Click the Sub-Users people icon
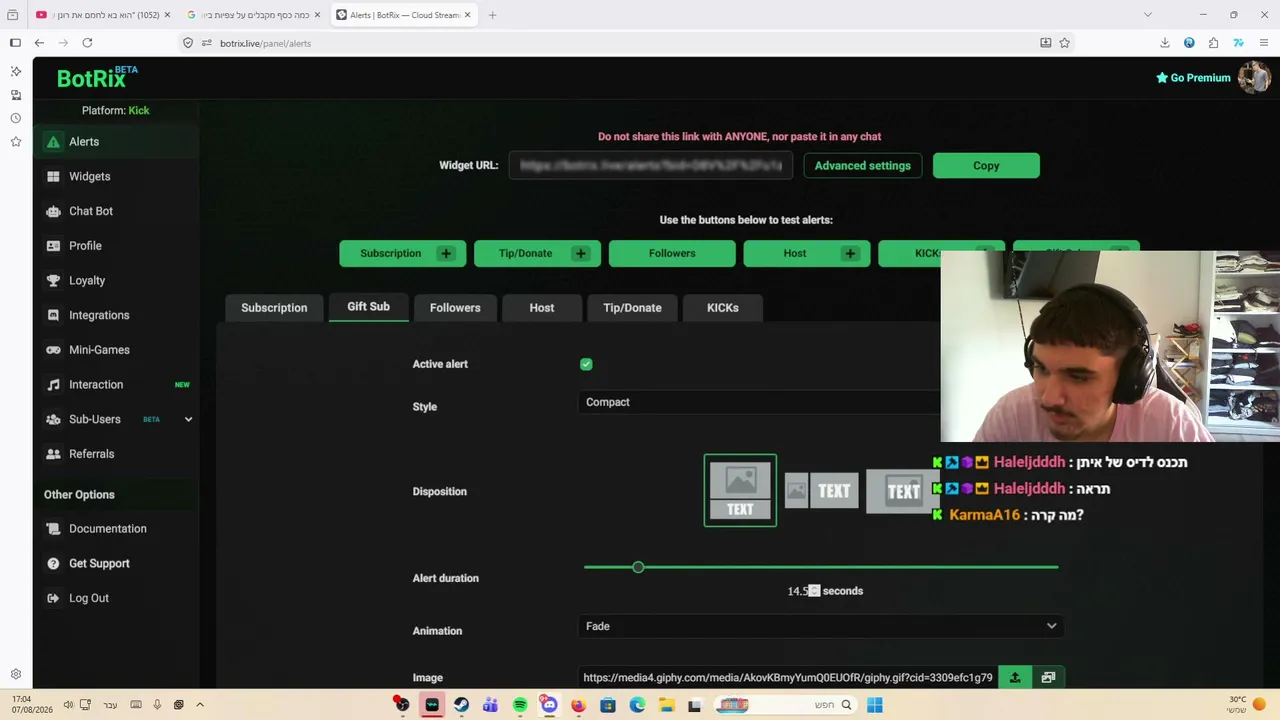This screenshot has height=720, width=1280. (53, 419)
